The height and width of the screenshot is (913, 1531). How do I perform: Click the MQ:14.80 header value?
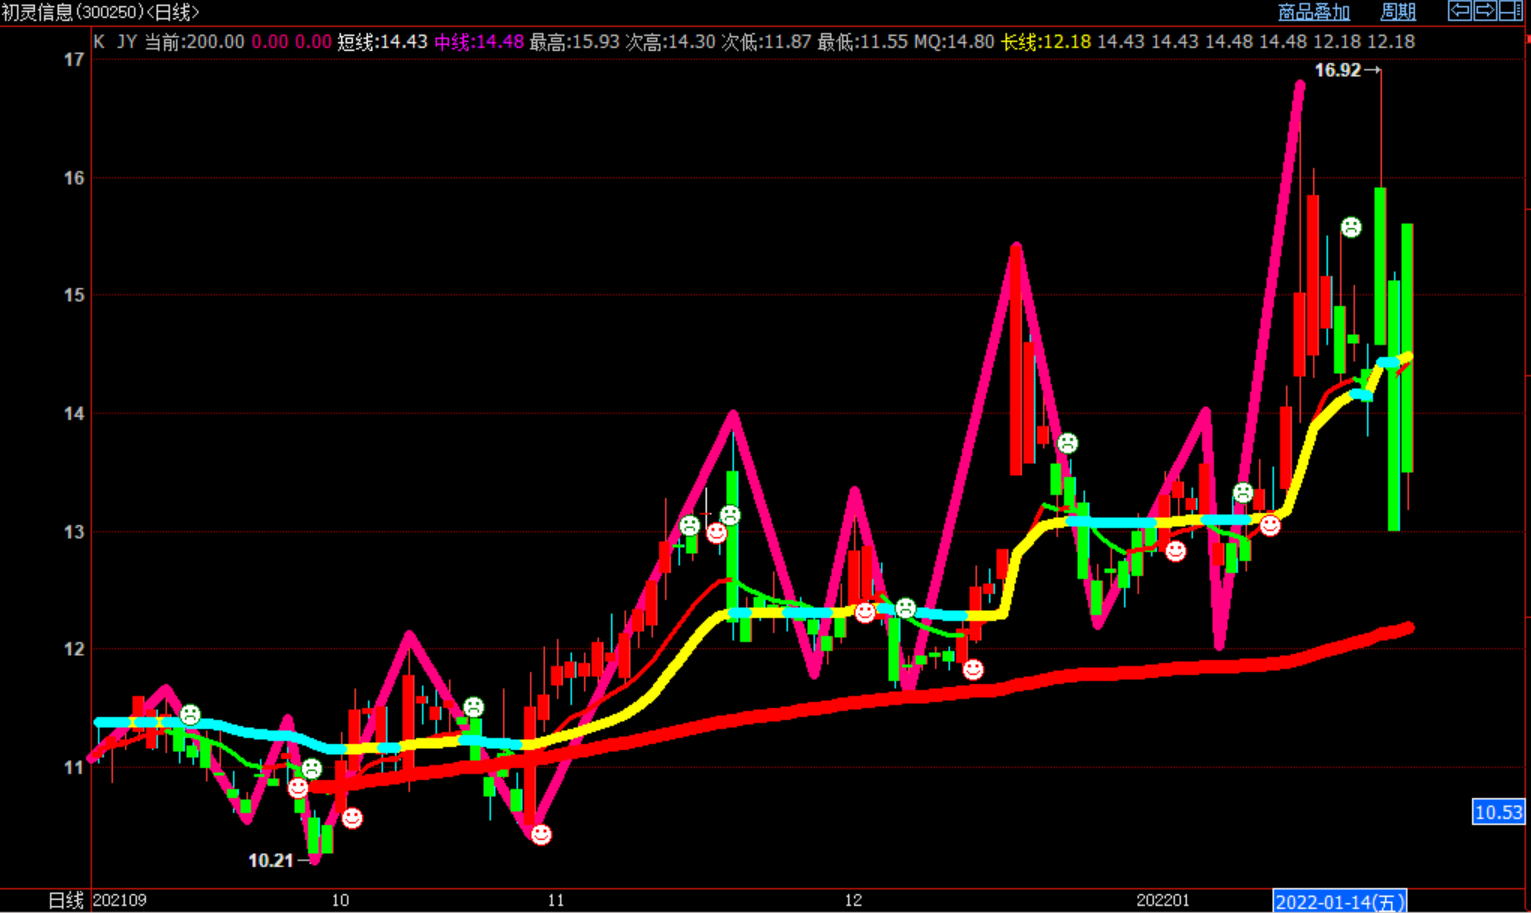(x=954, y=42)
